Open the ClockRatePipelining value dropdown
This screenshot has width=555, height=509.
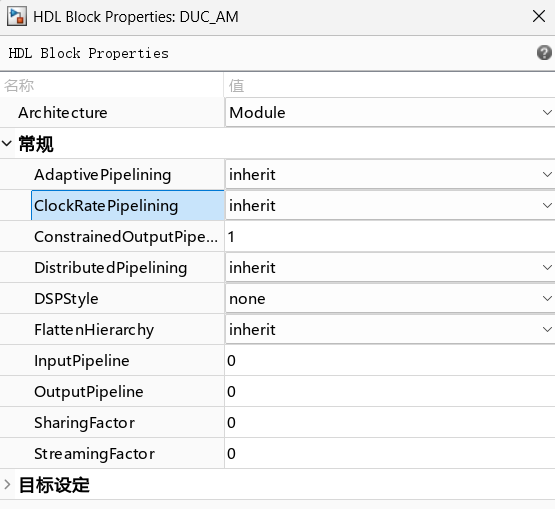pos(390,206)
